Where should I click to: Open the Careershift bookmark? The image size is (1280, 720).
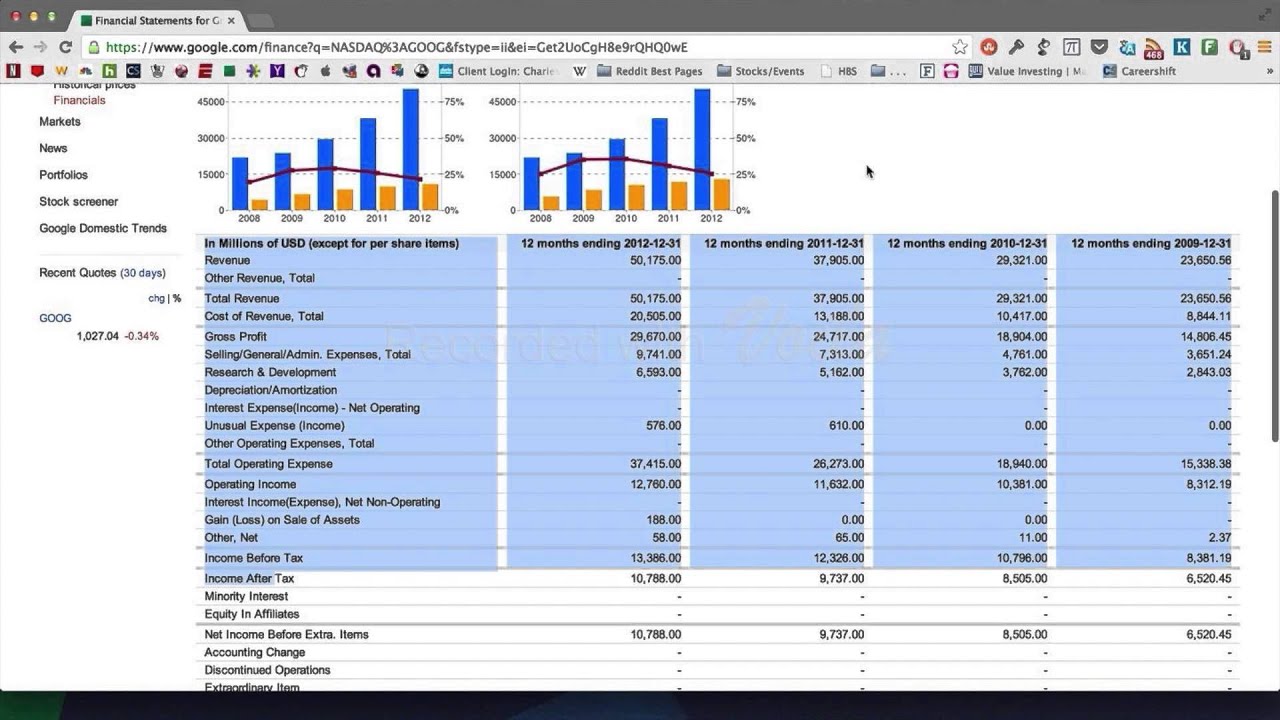tap(1139, 71)
